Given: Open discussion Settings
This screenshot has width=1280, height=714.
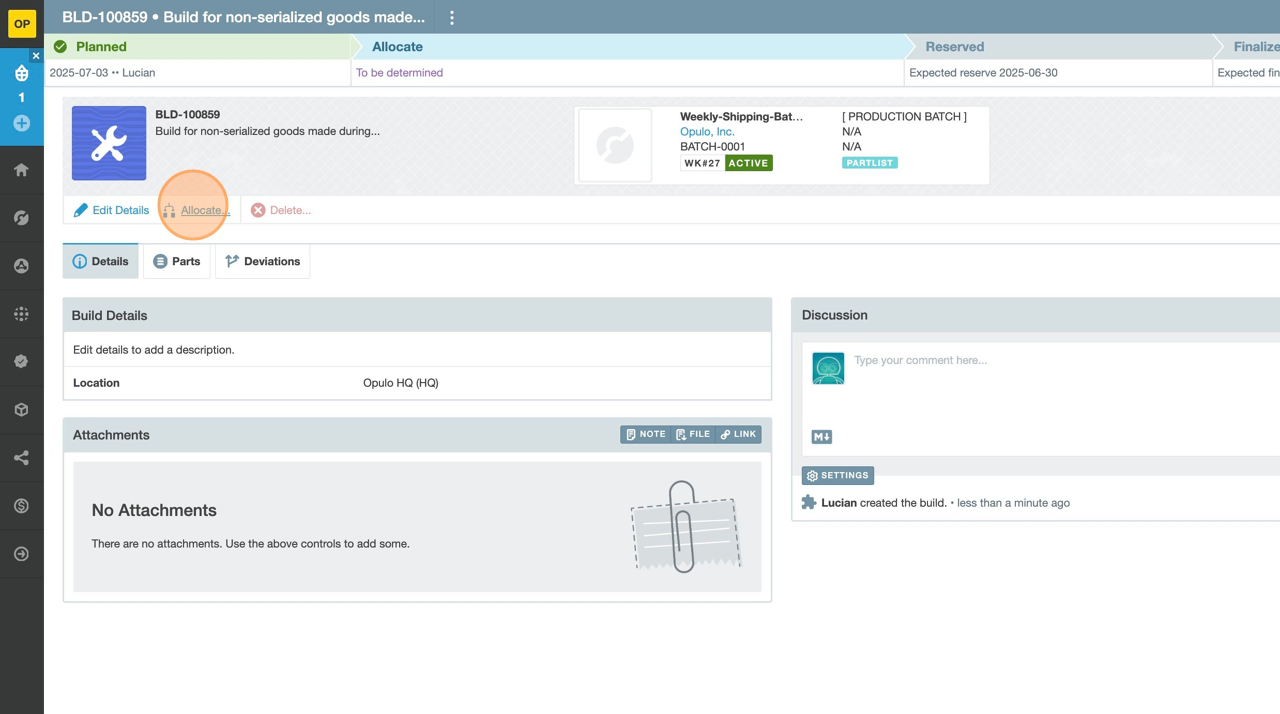Looking at the screenshot, I should pos(838,475).
